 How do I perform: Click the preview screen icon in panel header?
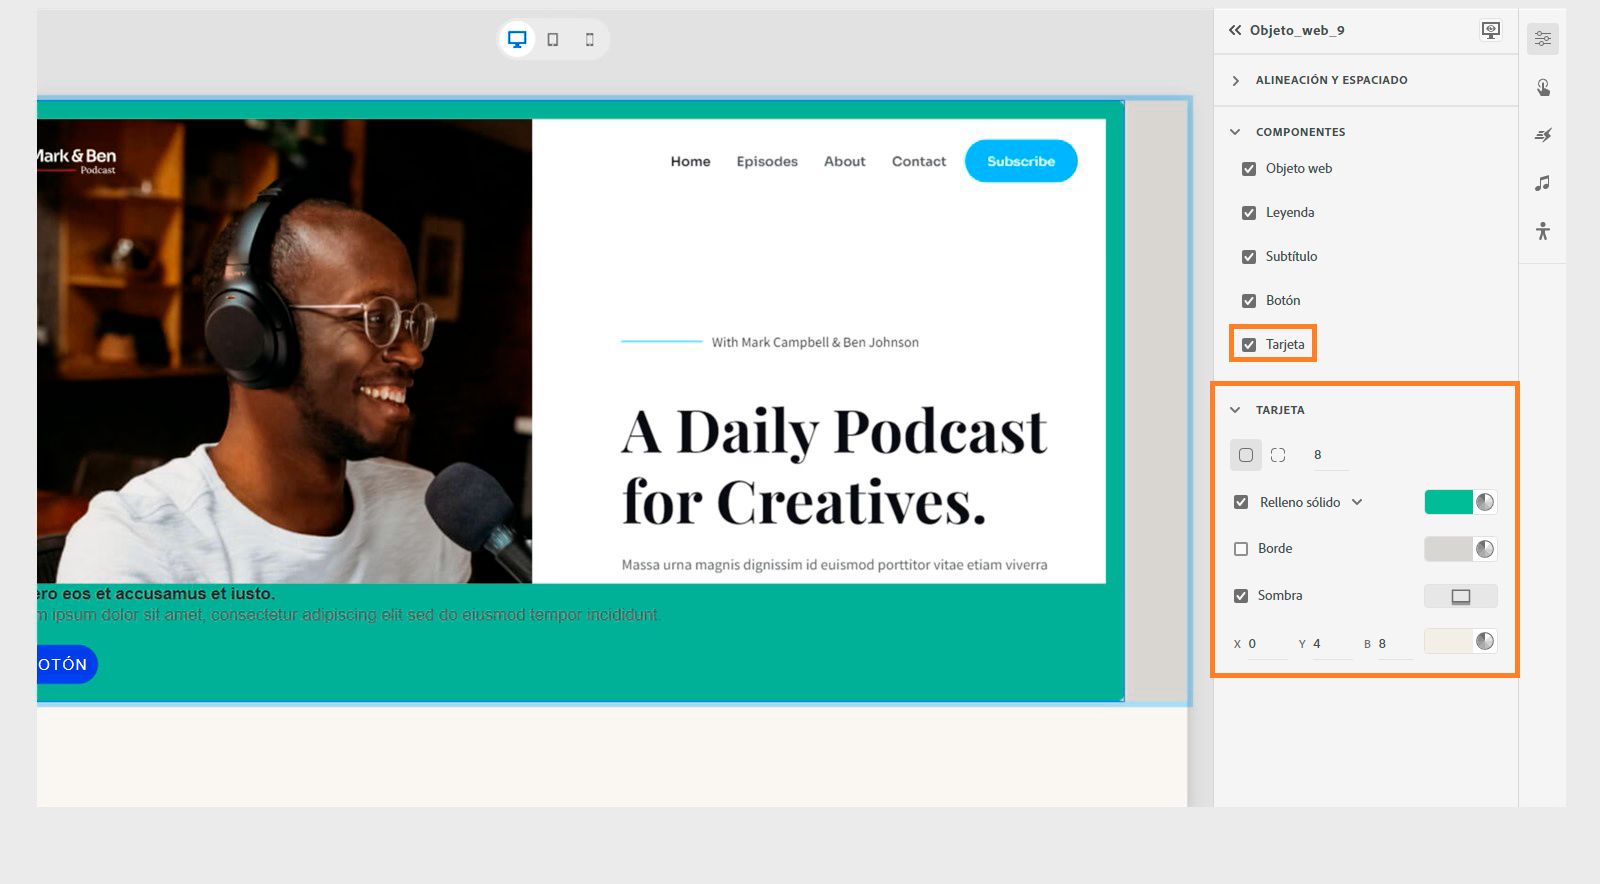pos(1490,30)
